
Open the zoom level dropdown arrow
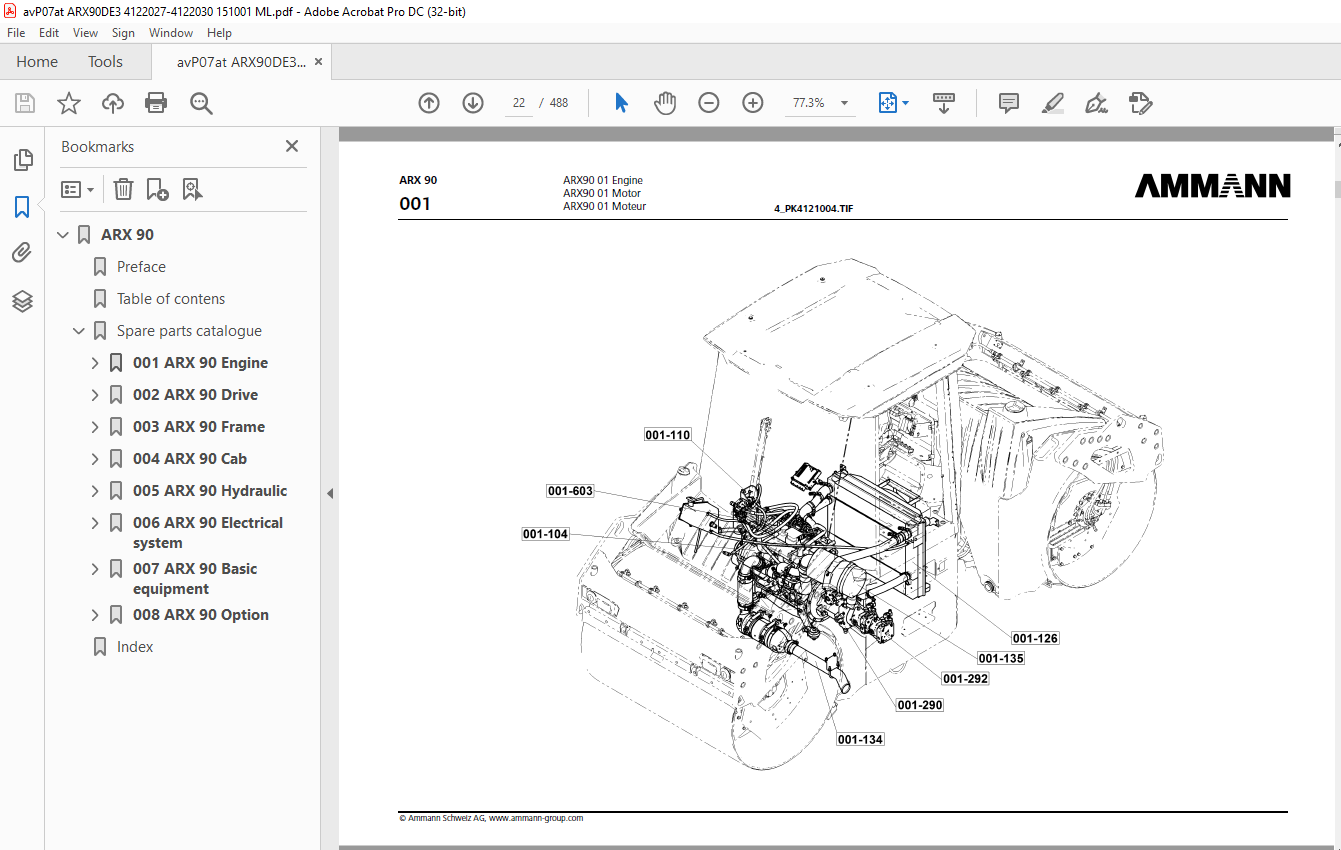coord(844,103)
